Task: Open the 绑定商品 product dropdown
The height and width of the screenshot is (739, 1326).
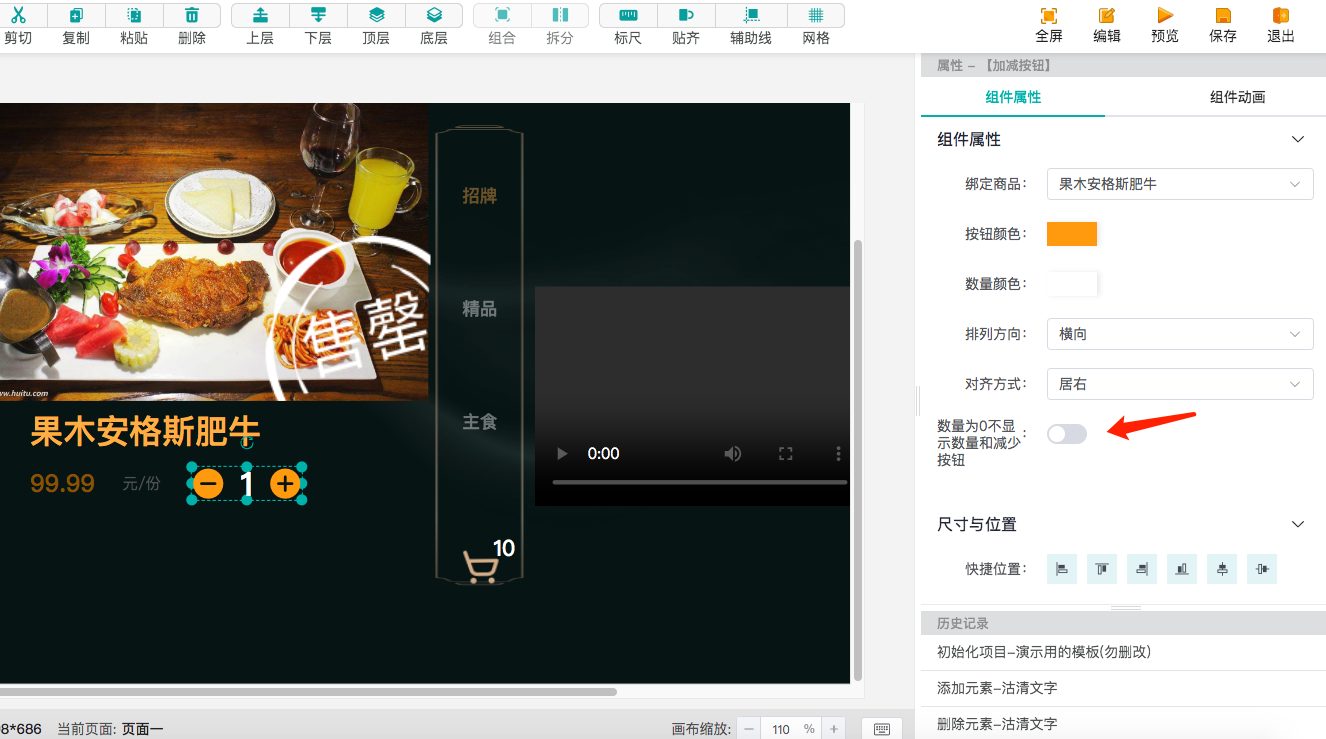Action: [1180, 184]
